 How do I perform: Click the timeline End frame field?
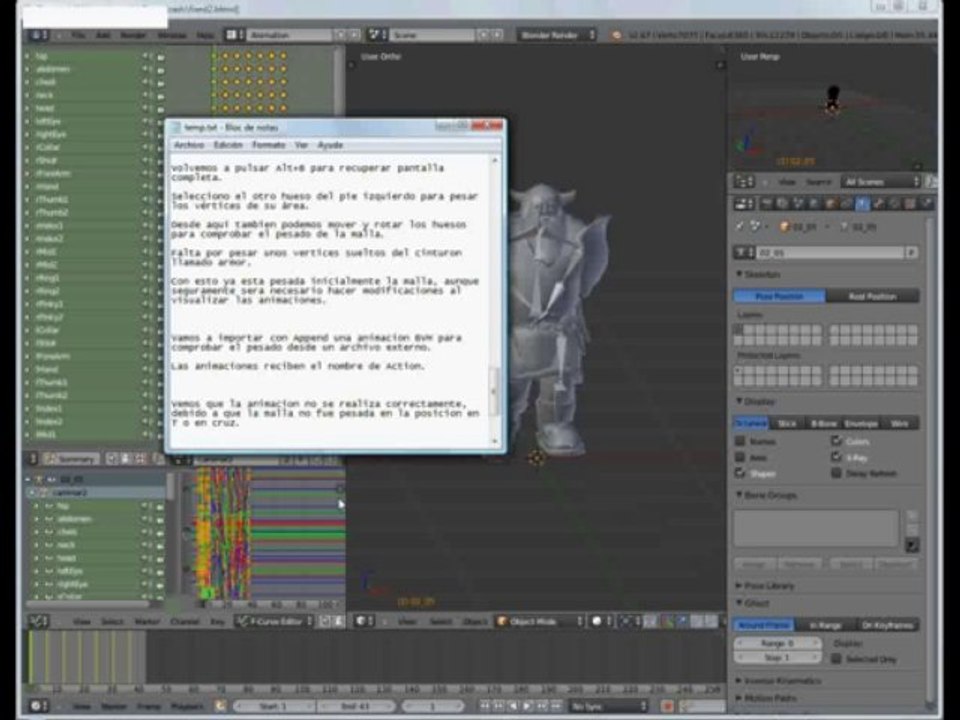pos(356,707)
